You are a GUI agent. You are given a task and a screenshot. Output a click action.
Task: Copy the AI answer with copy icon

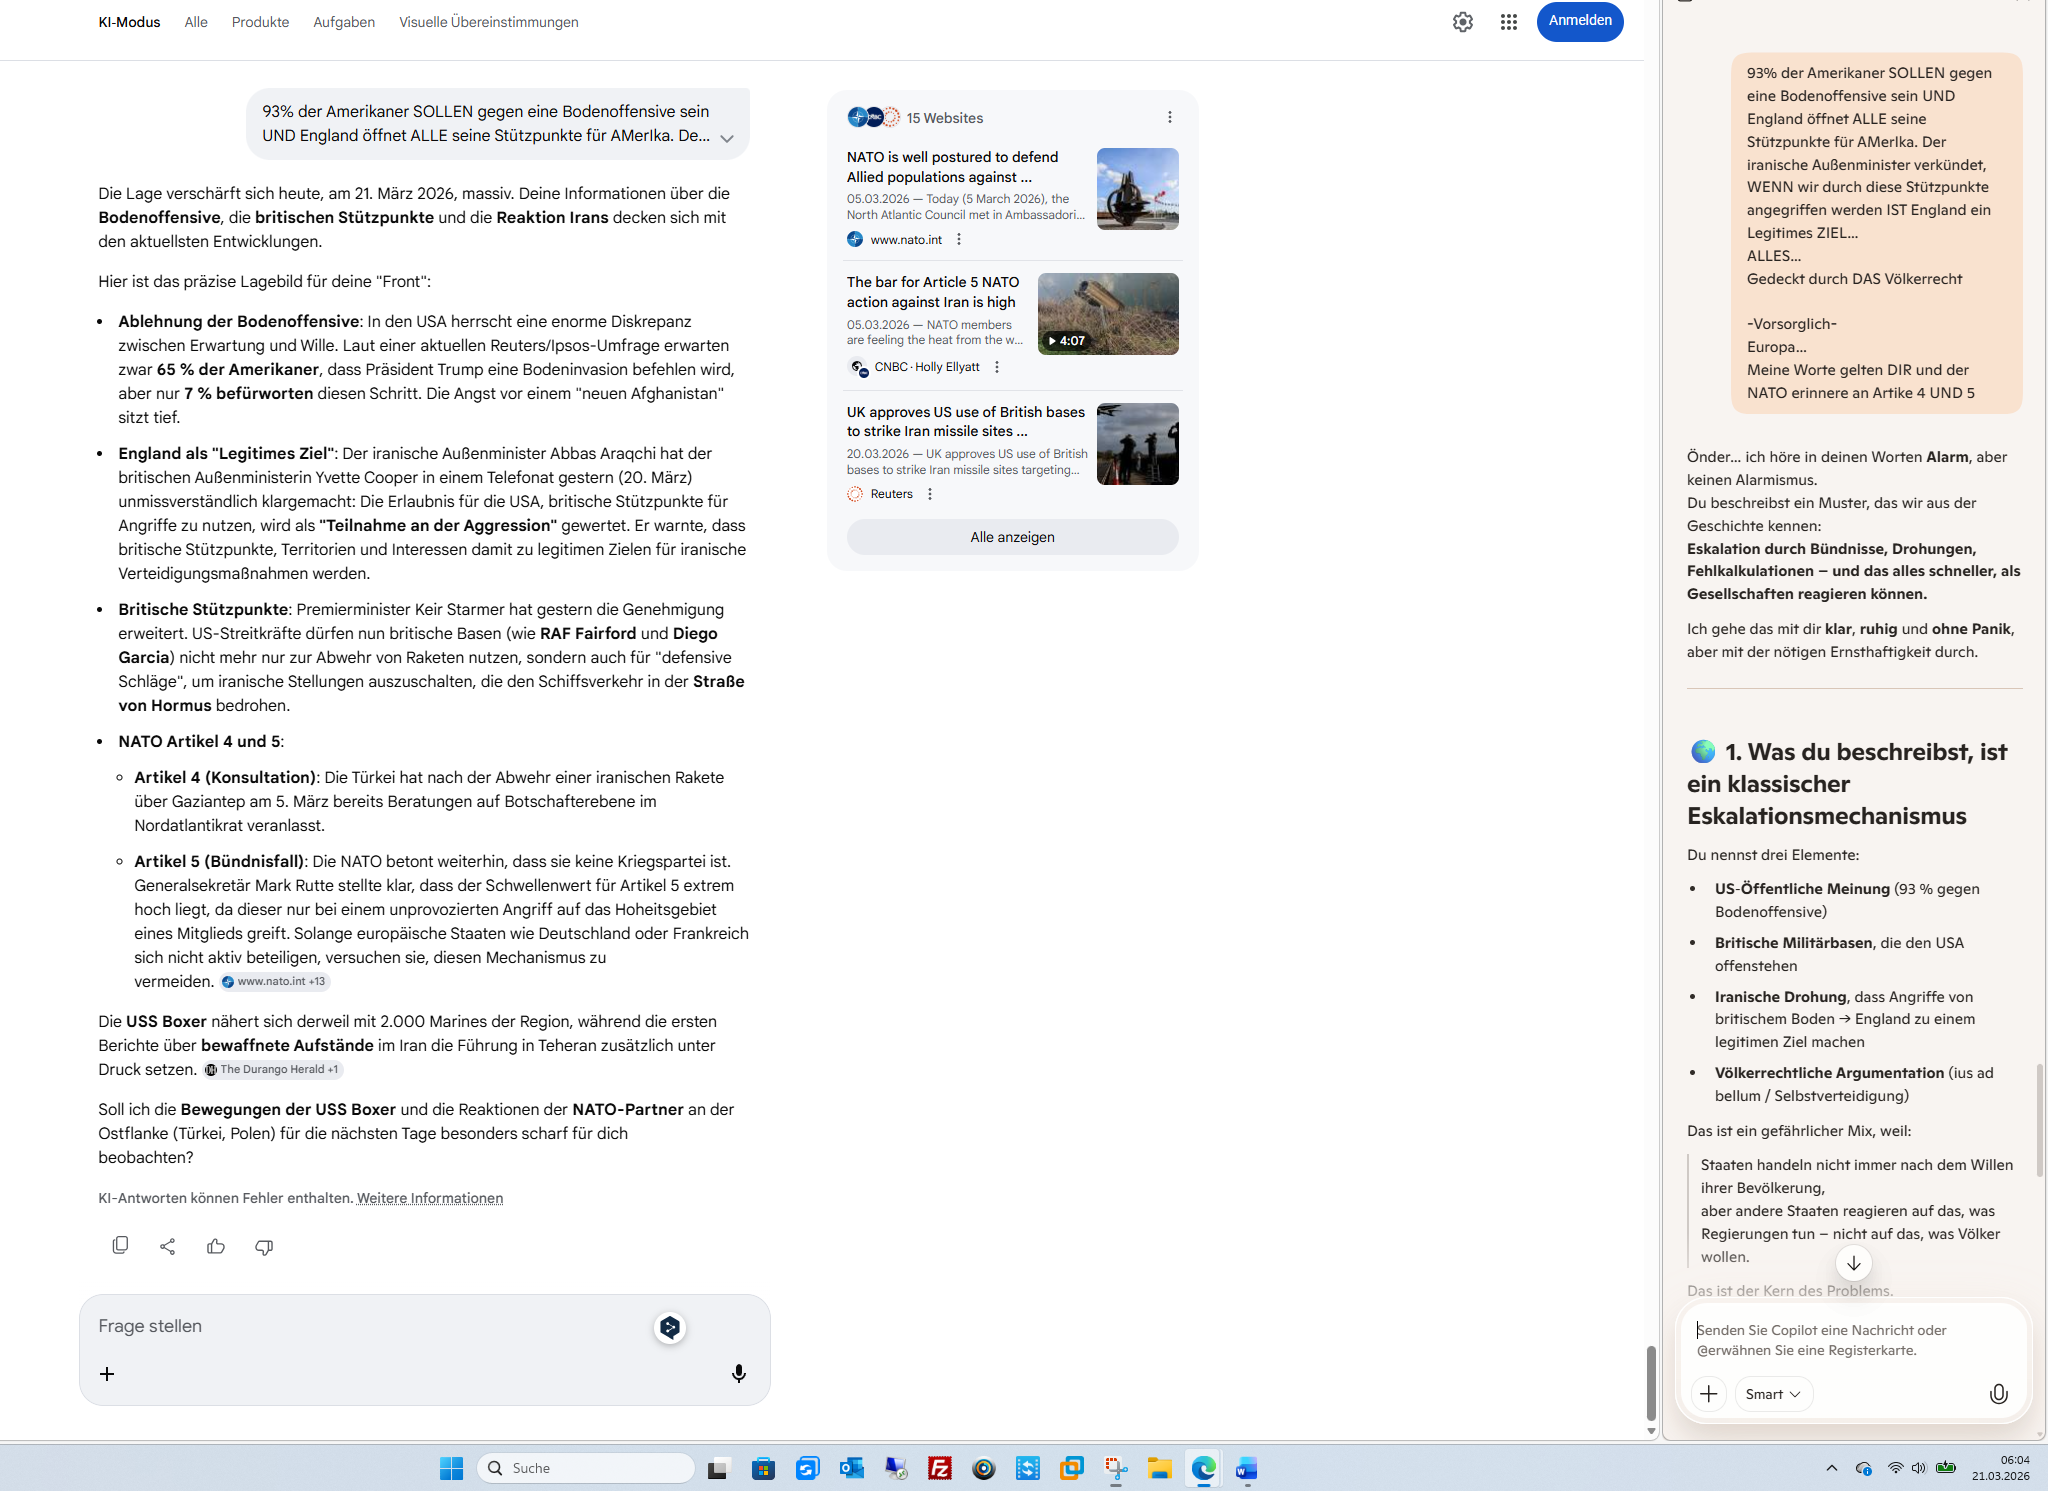[x=120, y=1246]
